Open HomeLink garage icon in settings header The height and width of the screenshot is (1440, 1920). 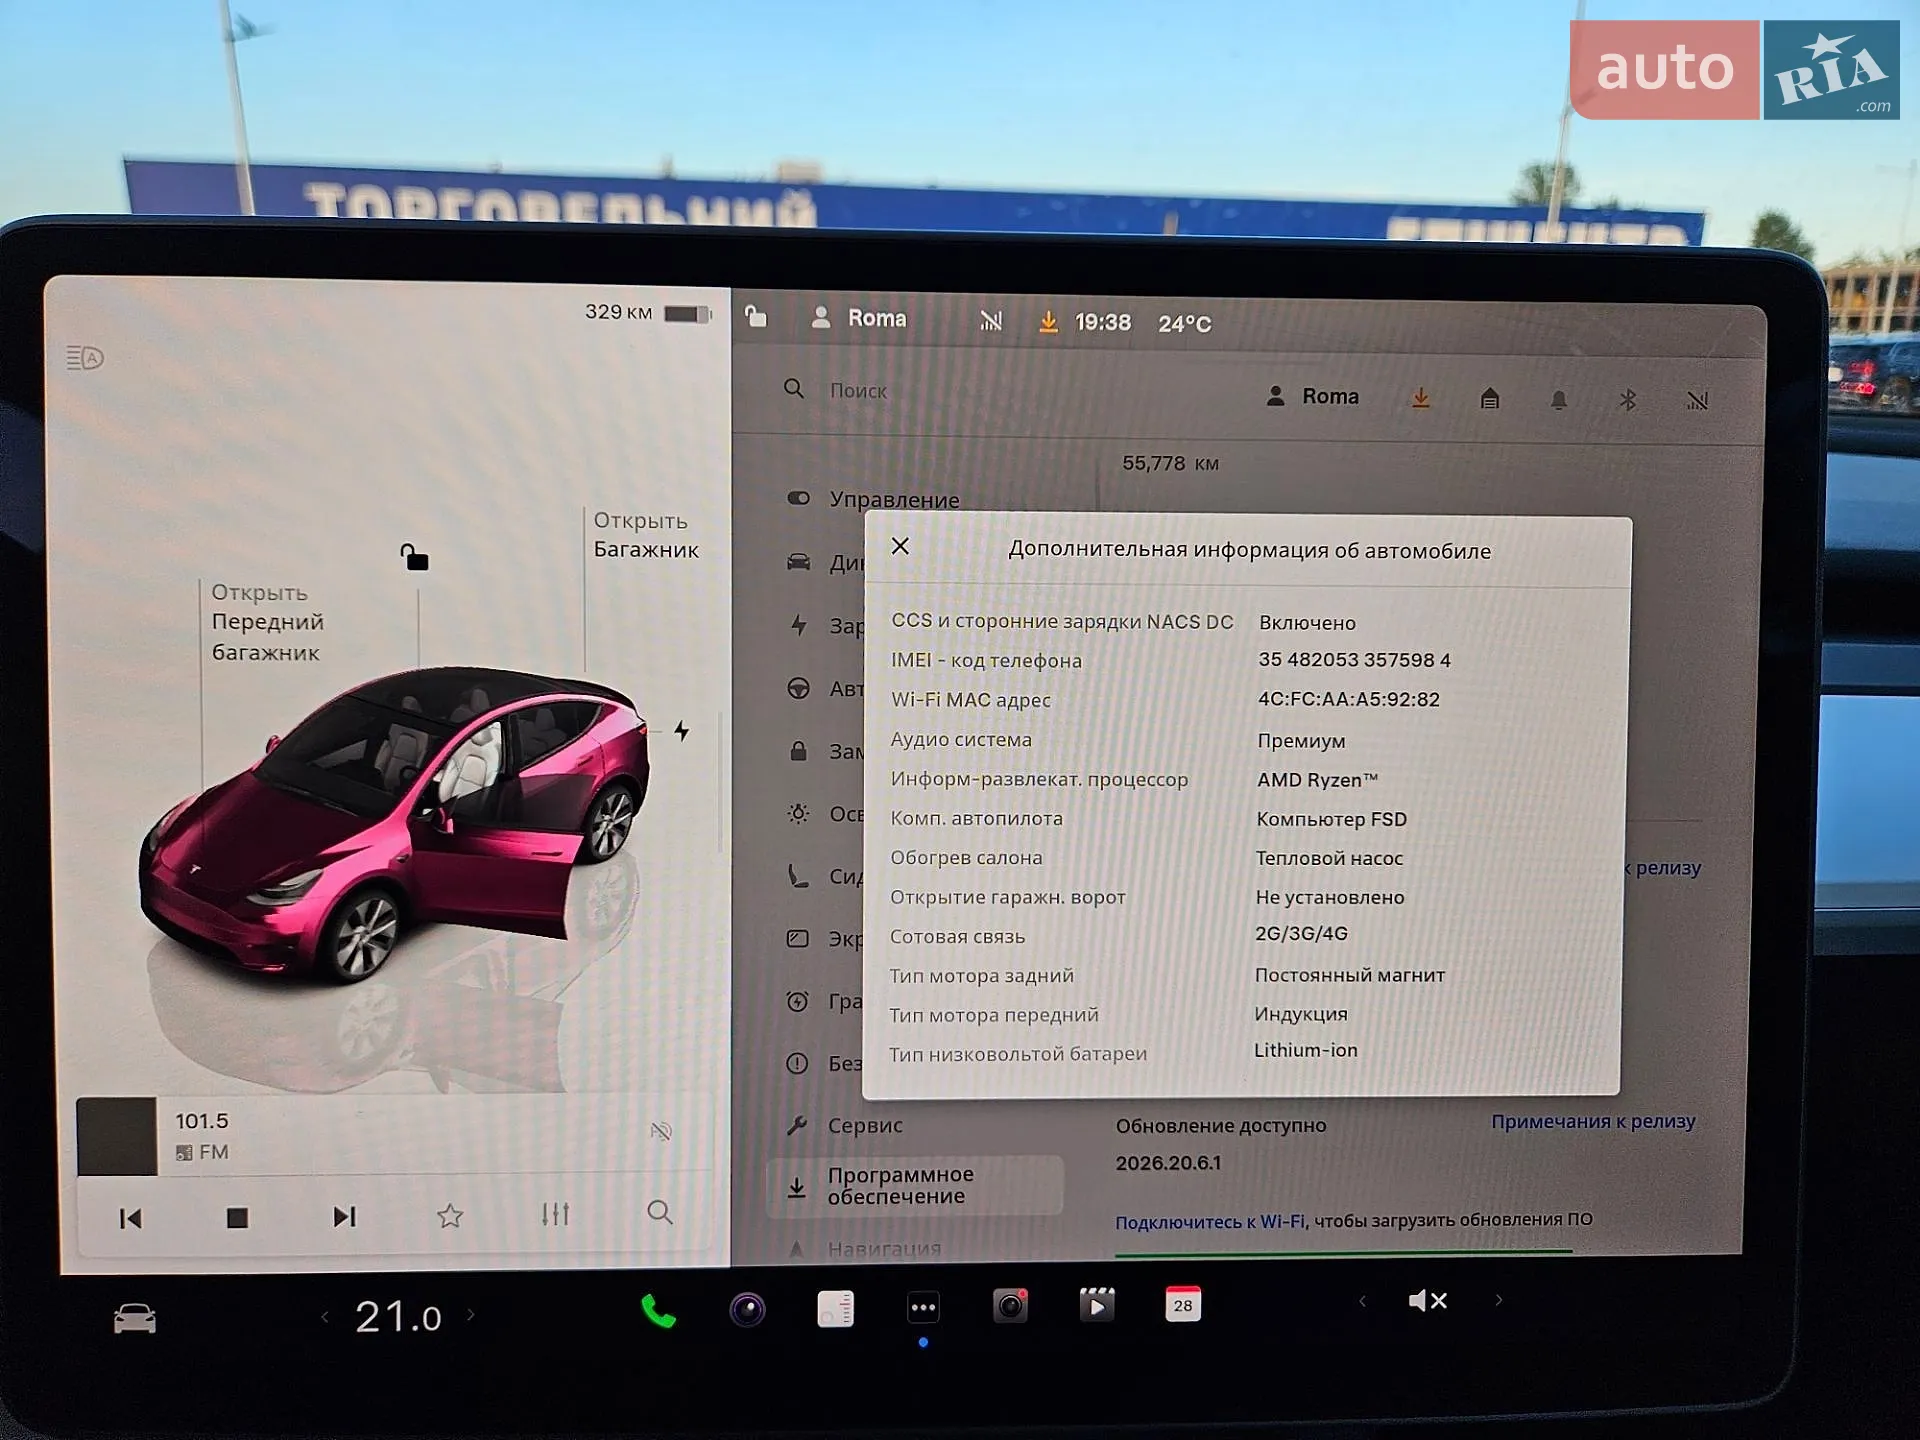click(x=1489, y=399)
